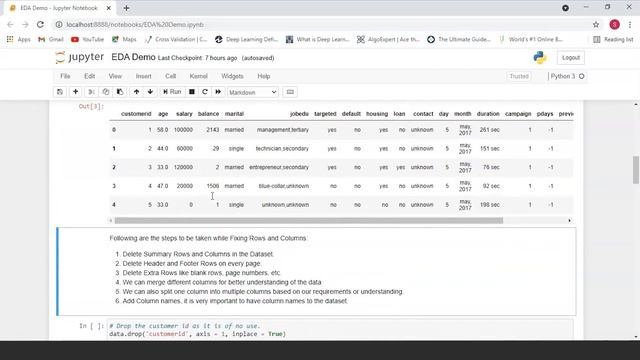
Task: Interrupt the kernel with stop icon
Action: (191, 92)
